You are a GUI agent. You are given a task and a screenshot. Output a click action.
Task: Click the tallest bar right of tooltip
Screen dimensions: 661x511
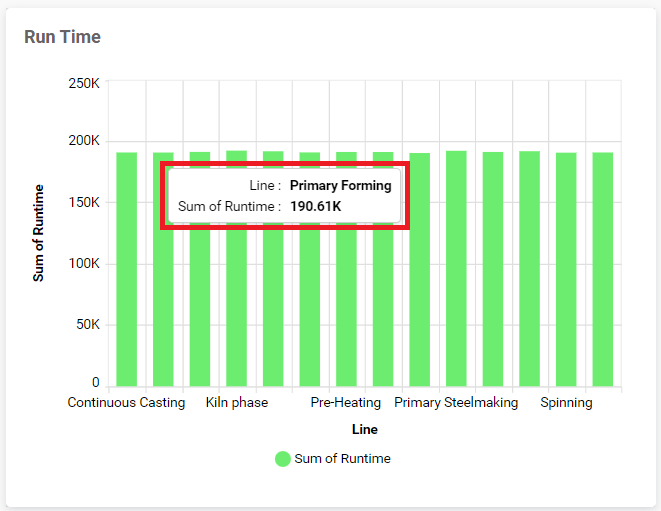(456, 269)
